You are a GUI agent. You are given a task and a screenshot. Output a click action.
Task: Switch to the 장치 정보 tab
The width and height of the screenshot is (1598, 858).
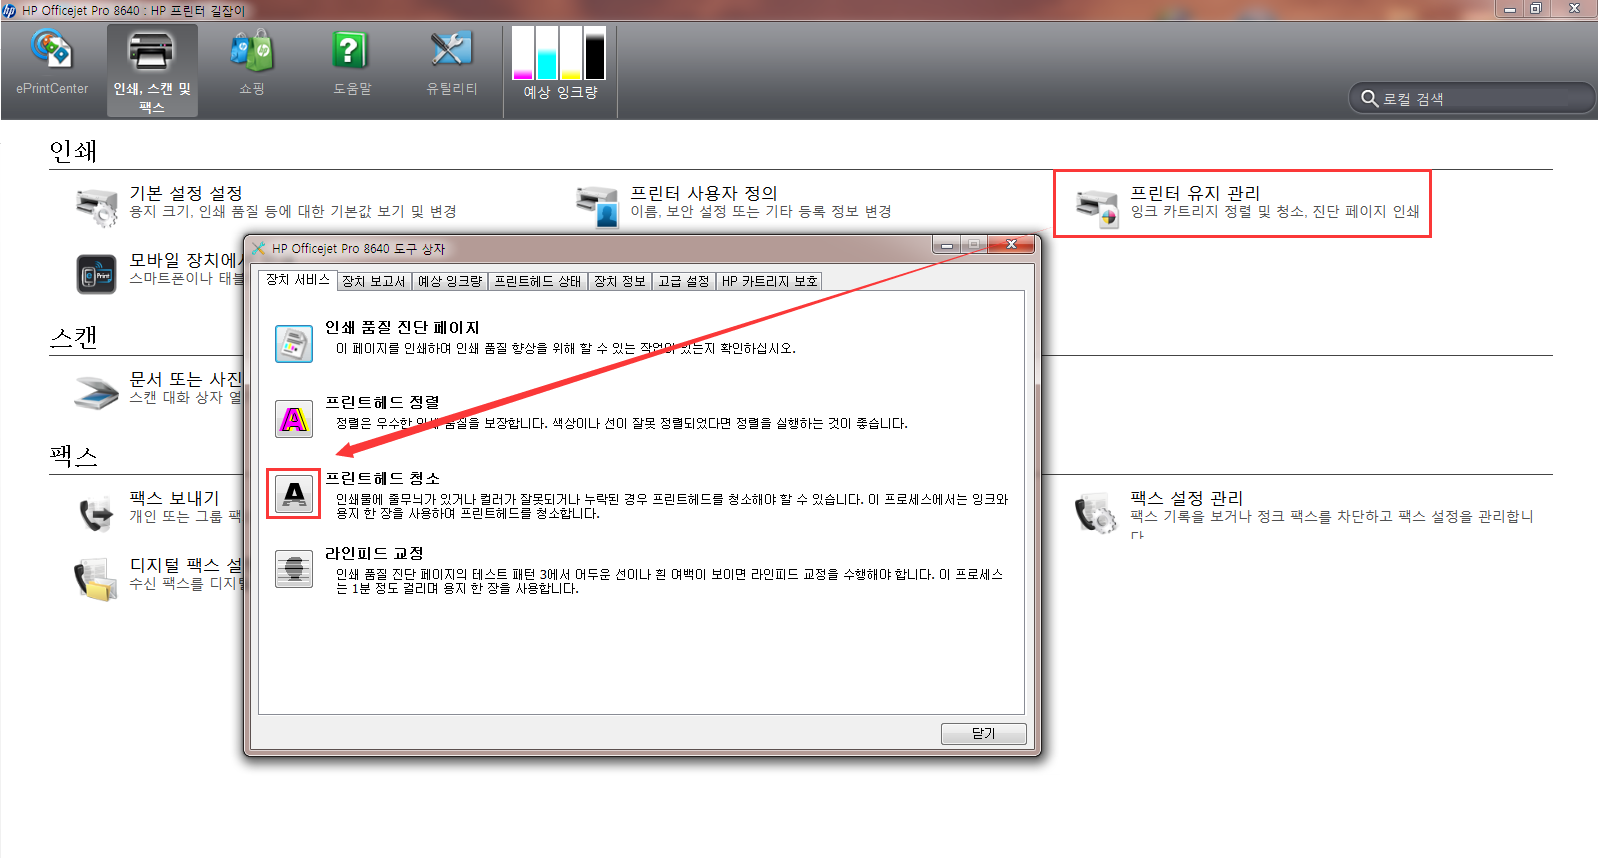click(x=620, y=281)
